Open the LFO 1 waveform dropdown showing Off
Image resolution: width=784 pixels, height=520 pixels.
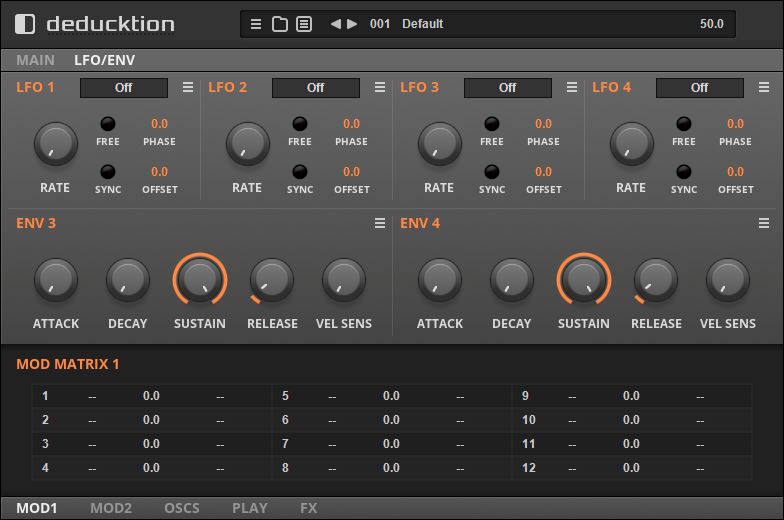point(124,88)
